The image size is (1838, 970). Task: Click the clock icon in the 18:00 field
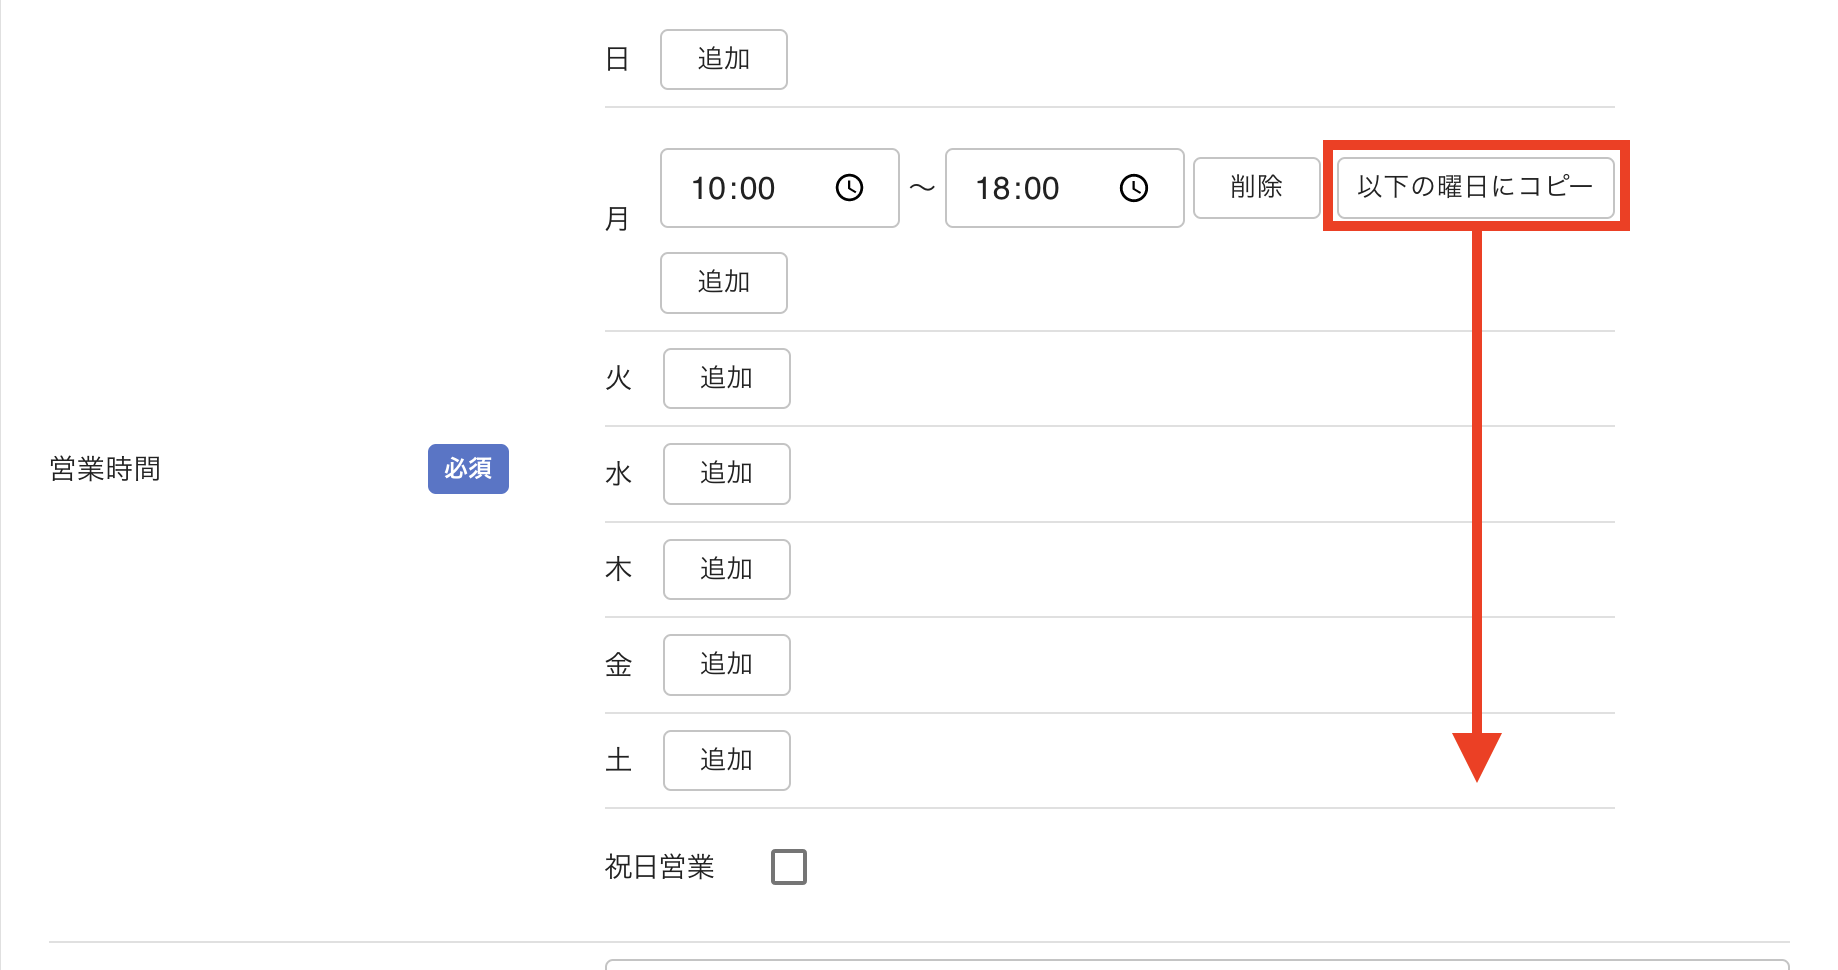pyautogui.click(x=1133, y=188)
